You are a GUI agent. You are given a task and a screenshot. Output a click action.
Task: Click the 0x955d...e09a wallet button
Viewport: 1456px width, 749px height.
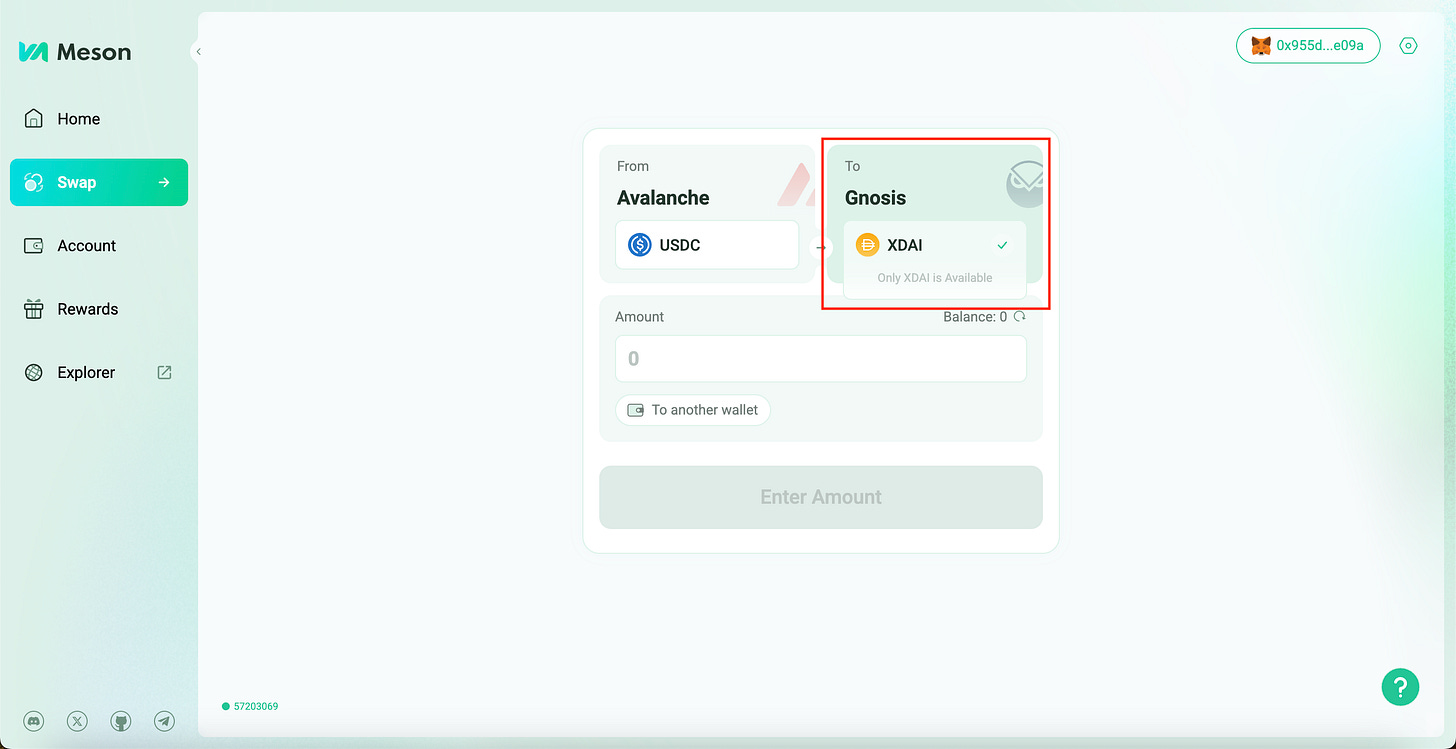coord(1308,45)
